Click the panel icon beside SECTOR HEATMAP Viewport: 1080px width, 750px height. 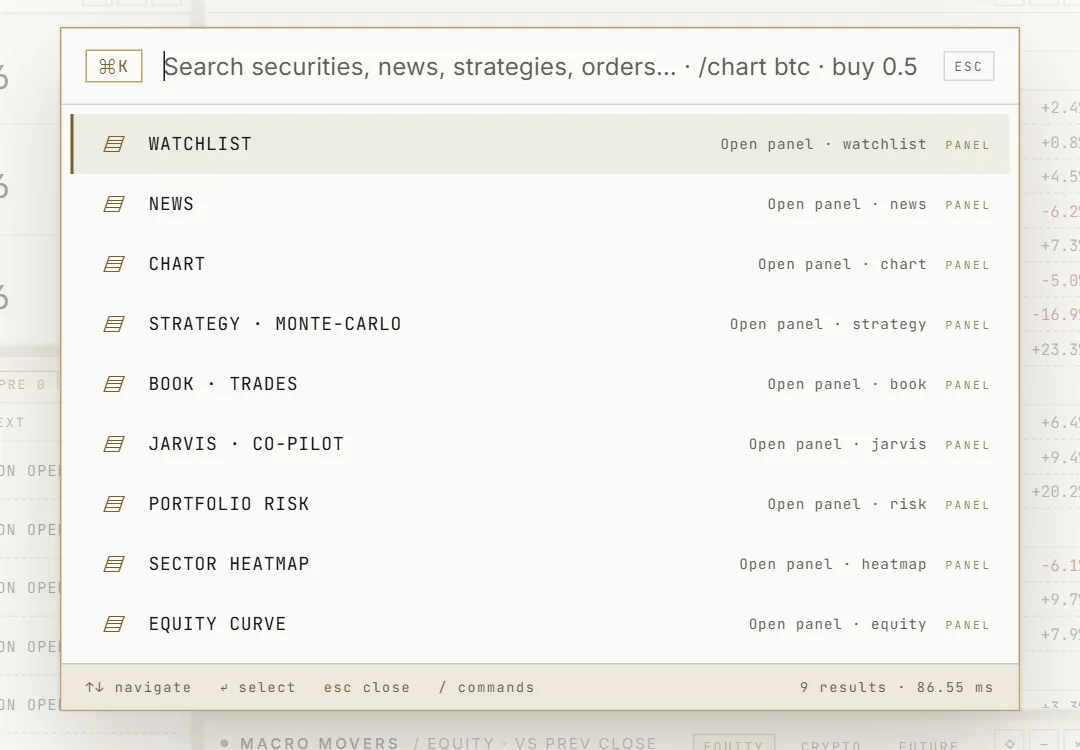(114, 564)
